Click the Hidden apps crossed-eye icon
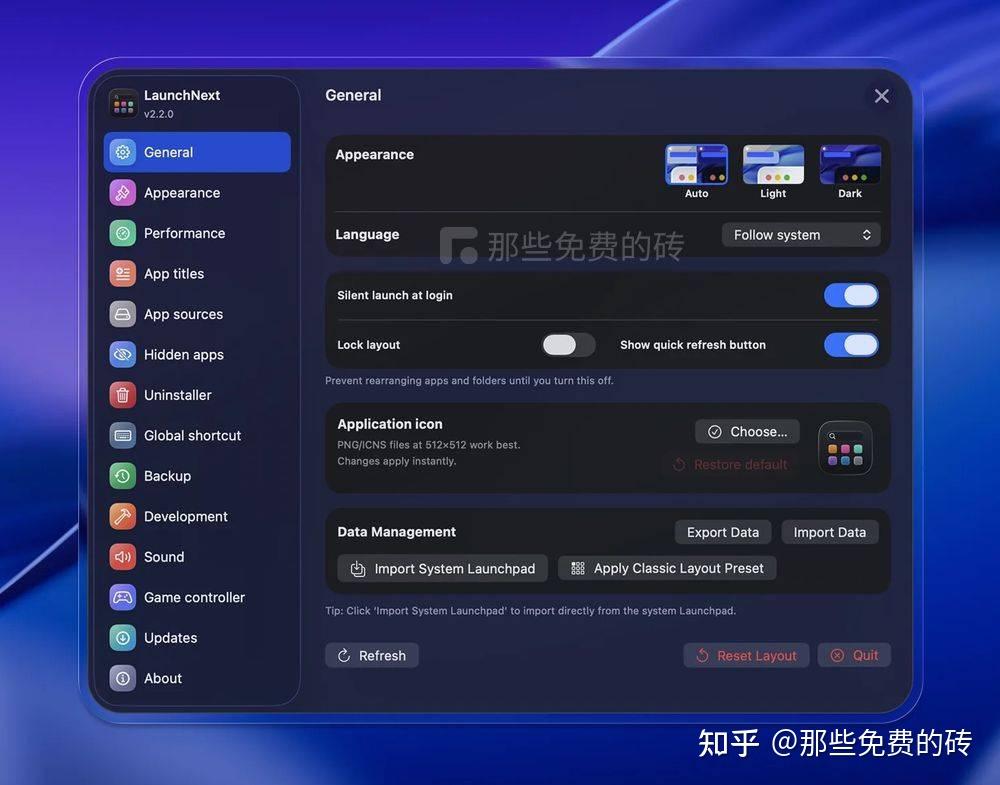The width and height of the screenshot is (1000, 785). [x=122, y=355]
